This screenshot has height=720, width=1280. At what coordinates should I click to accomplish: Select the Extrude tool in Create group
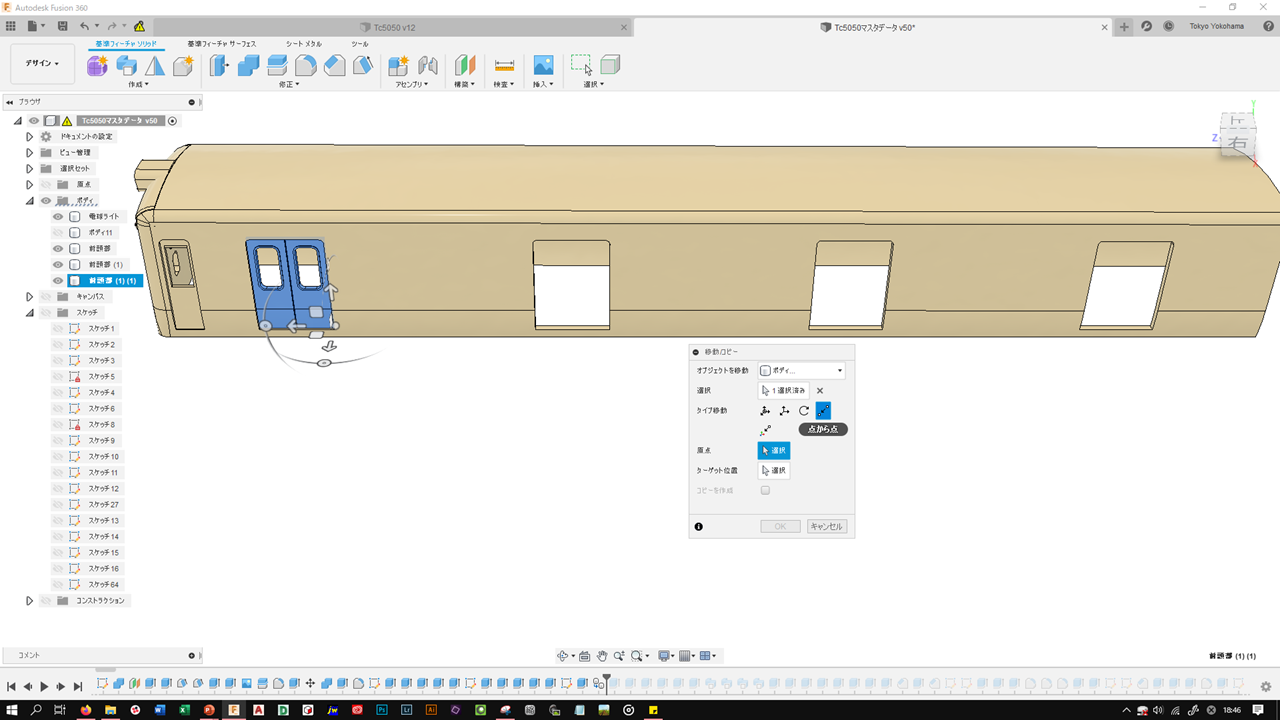[x=127, y=66]
